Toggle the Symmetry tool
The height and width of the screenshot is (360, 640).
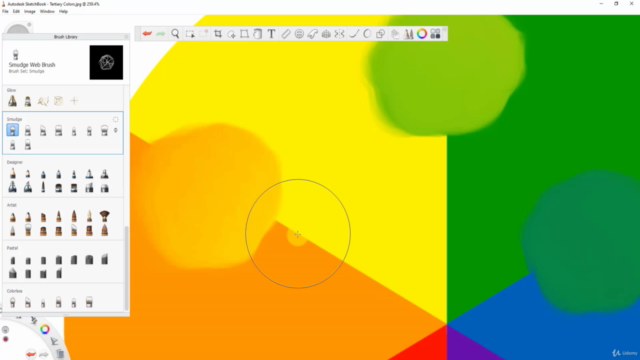point(340,34)
